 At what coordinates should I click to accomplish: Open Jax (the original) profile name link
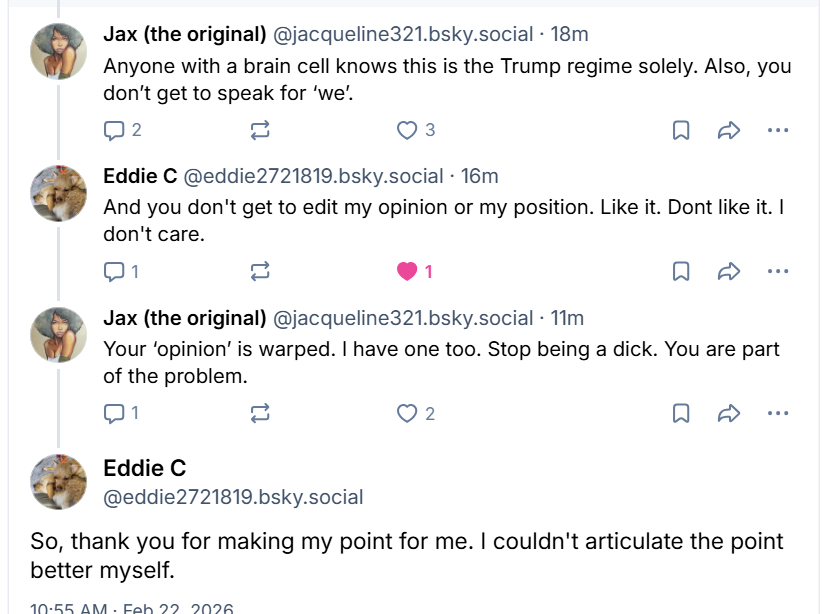pos(185,34)
